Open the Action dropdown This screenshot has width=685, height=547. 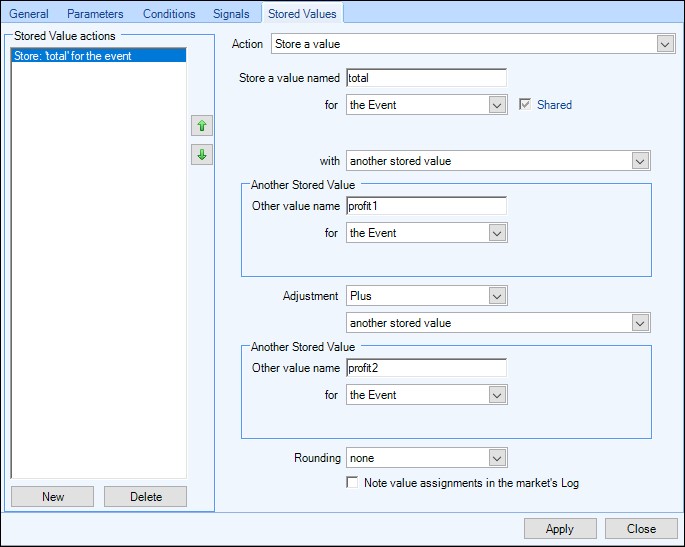tap(473, 44)
